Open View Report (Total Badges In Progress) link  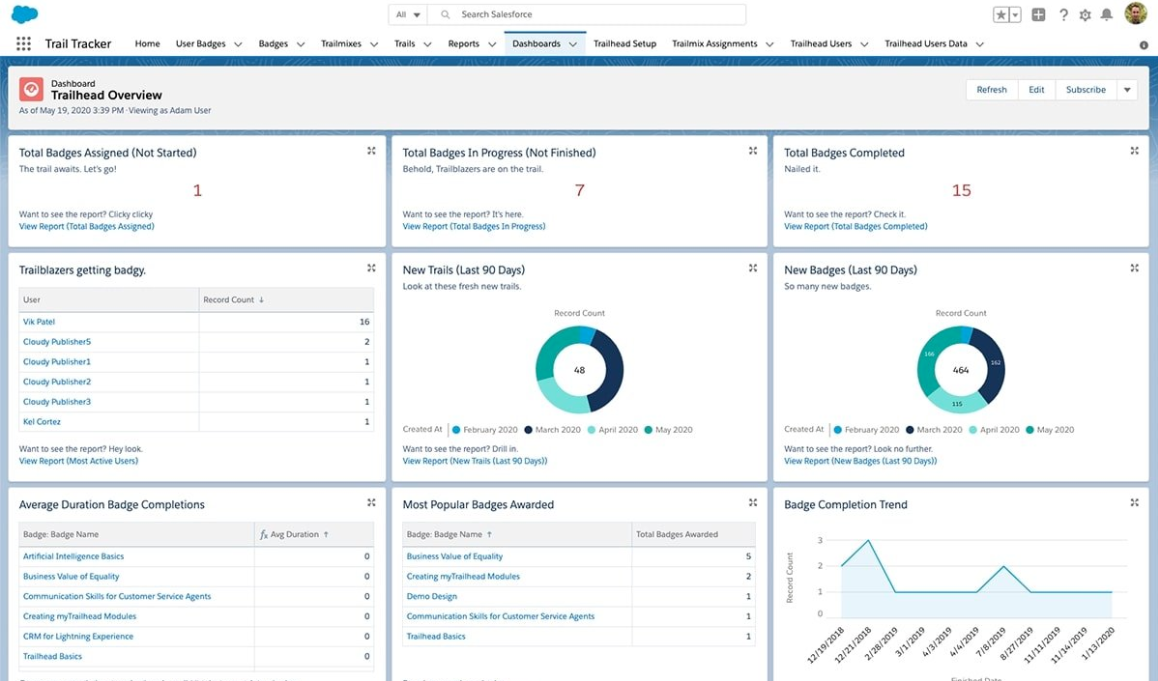pyautogui.click(x=474, y=227)
